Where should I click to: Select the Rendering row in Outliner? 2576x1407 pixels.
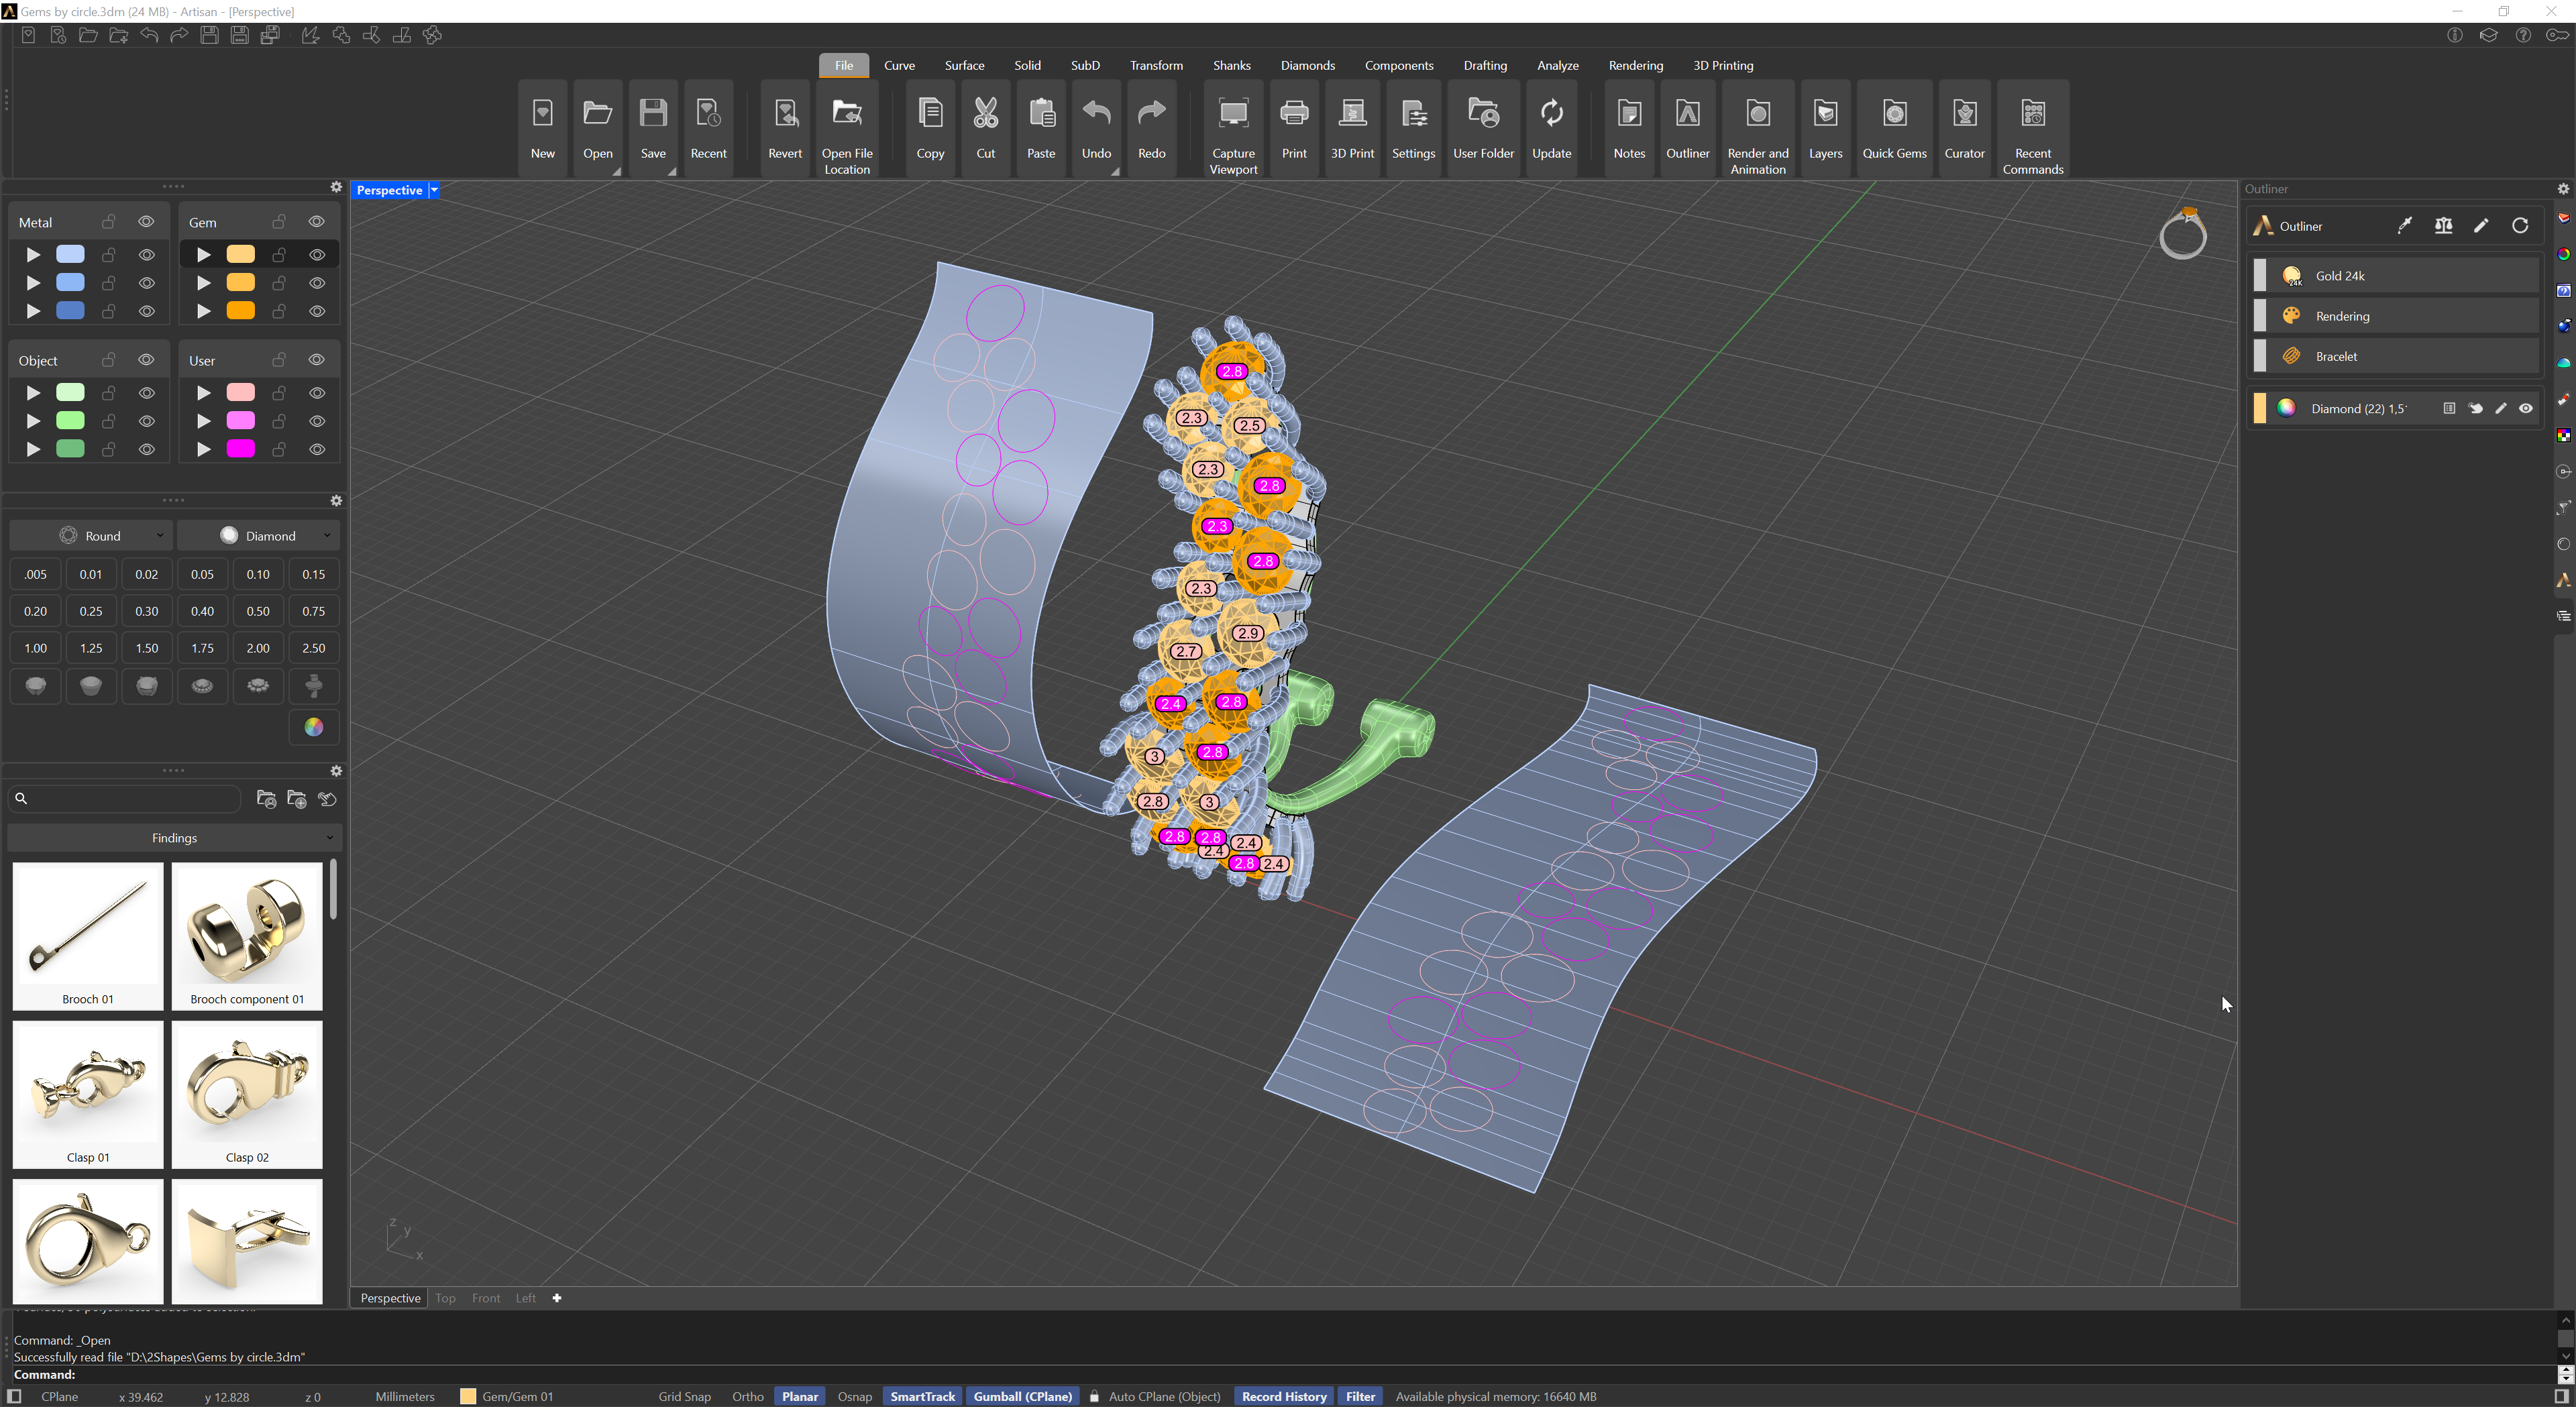[x=2396, y=316]
